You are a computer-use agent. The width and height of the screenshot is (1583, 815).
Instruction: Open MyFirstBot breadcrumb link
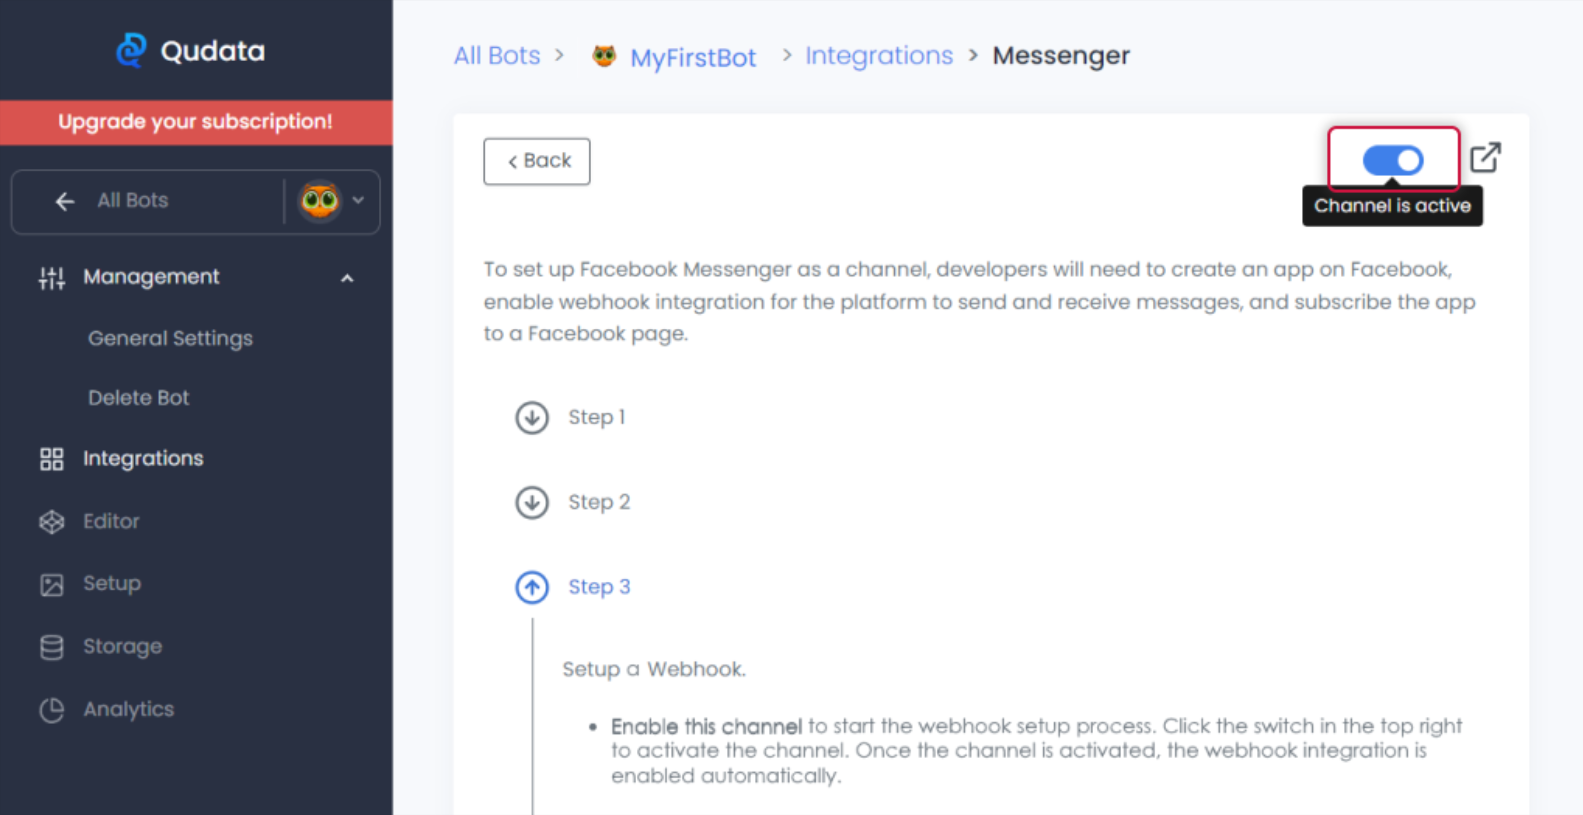[x=692, y=58]
